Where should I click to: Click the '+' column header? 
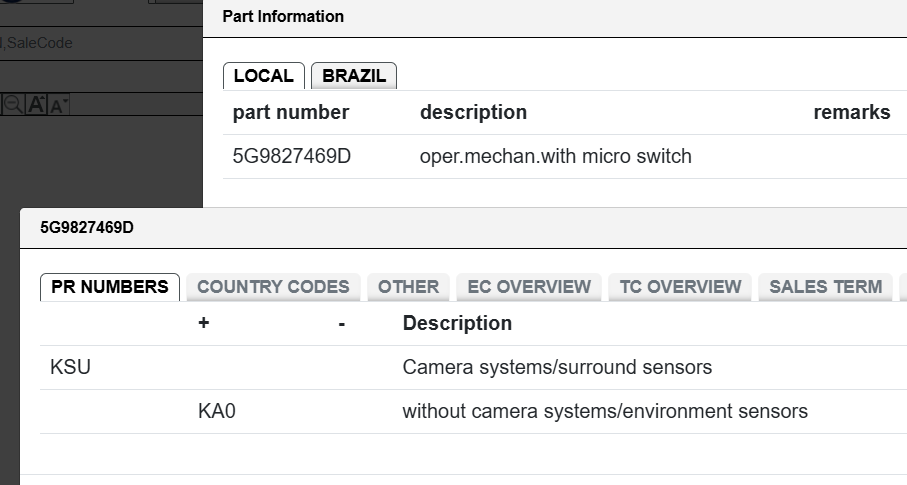tap(203, 323)
